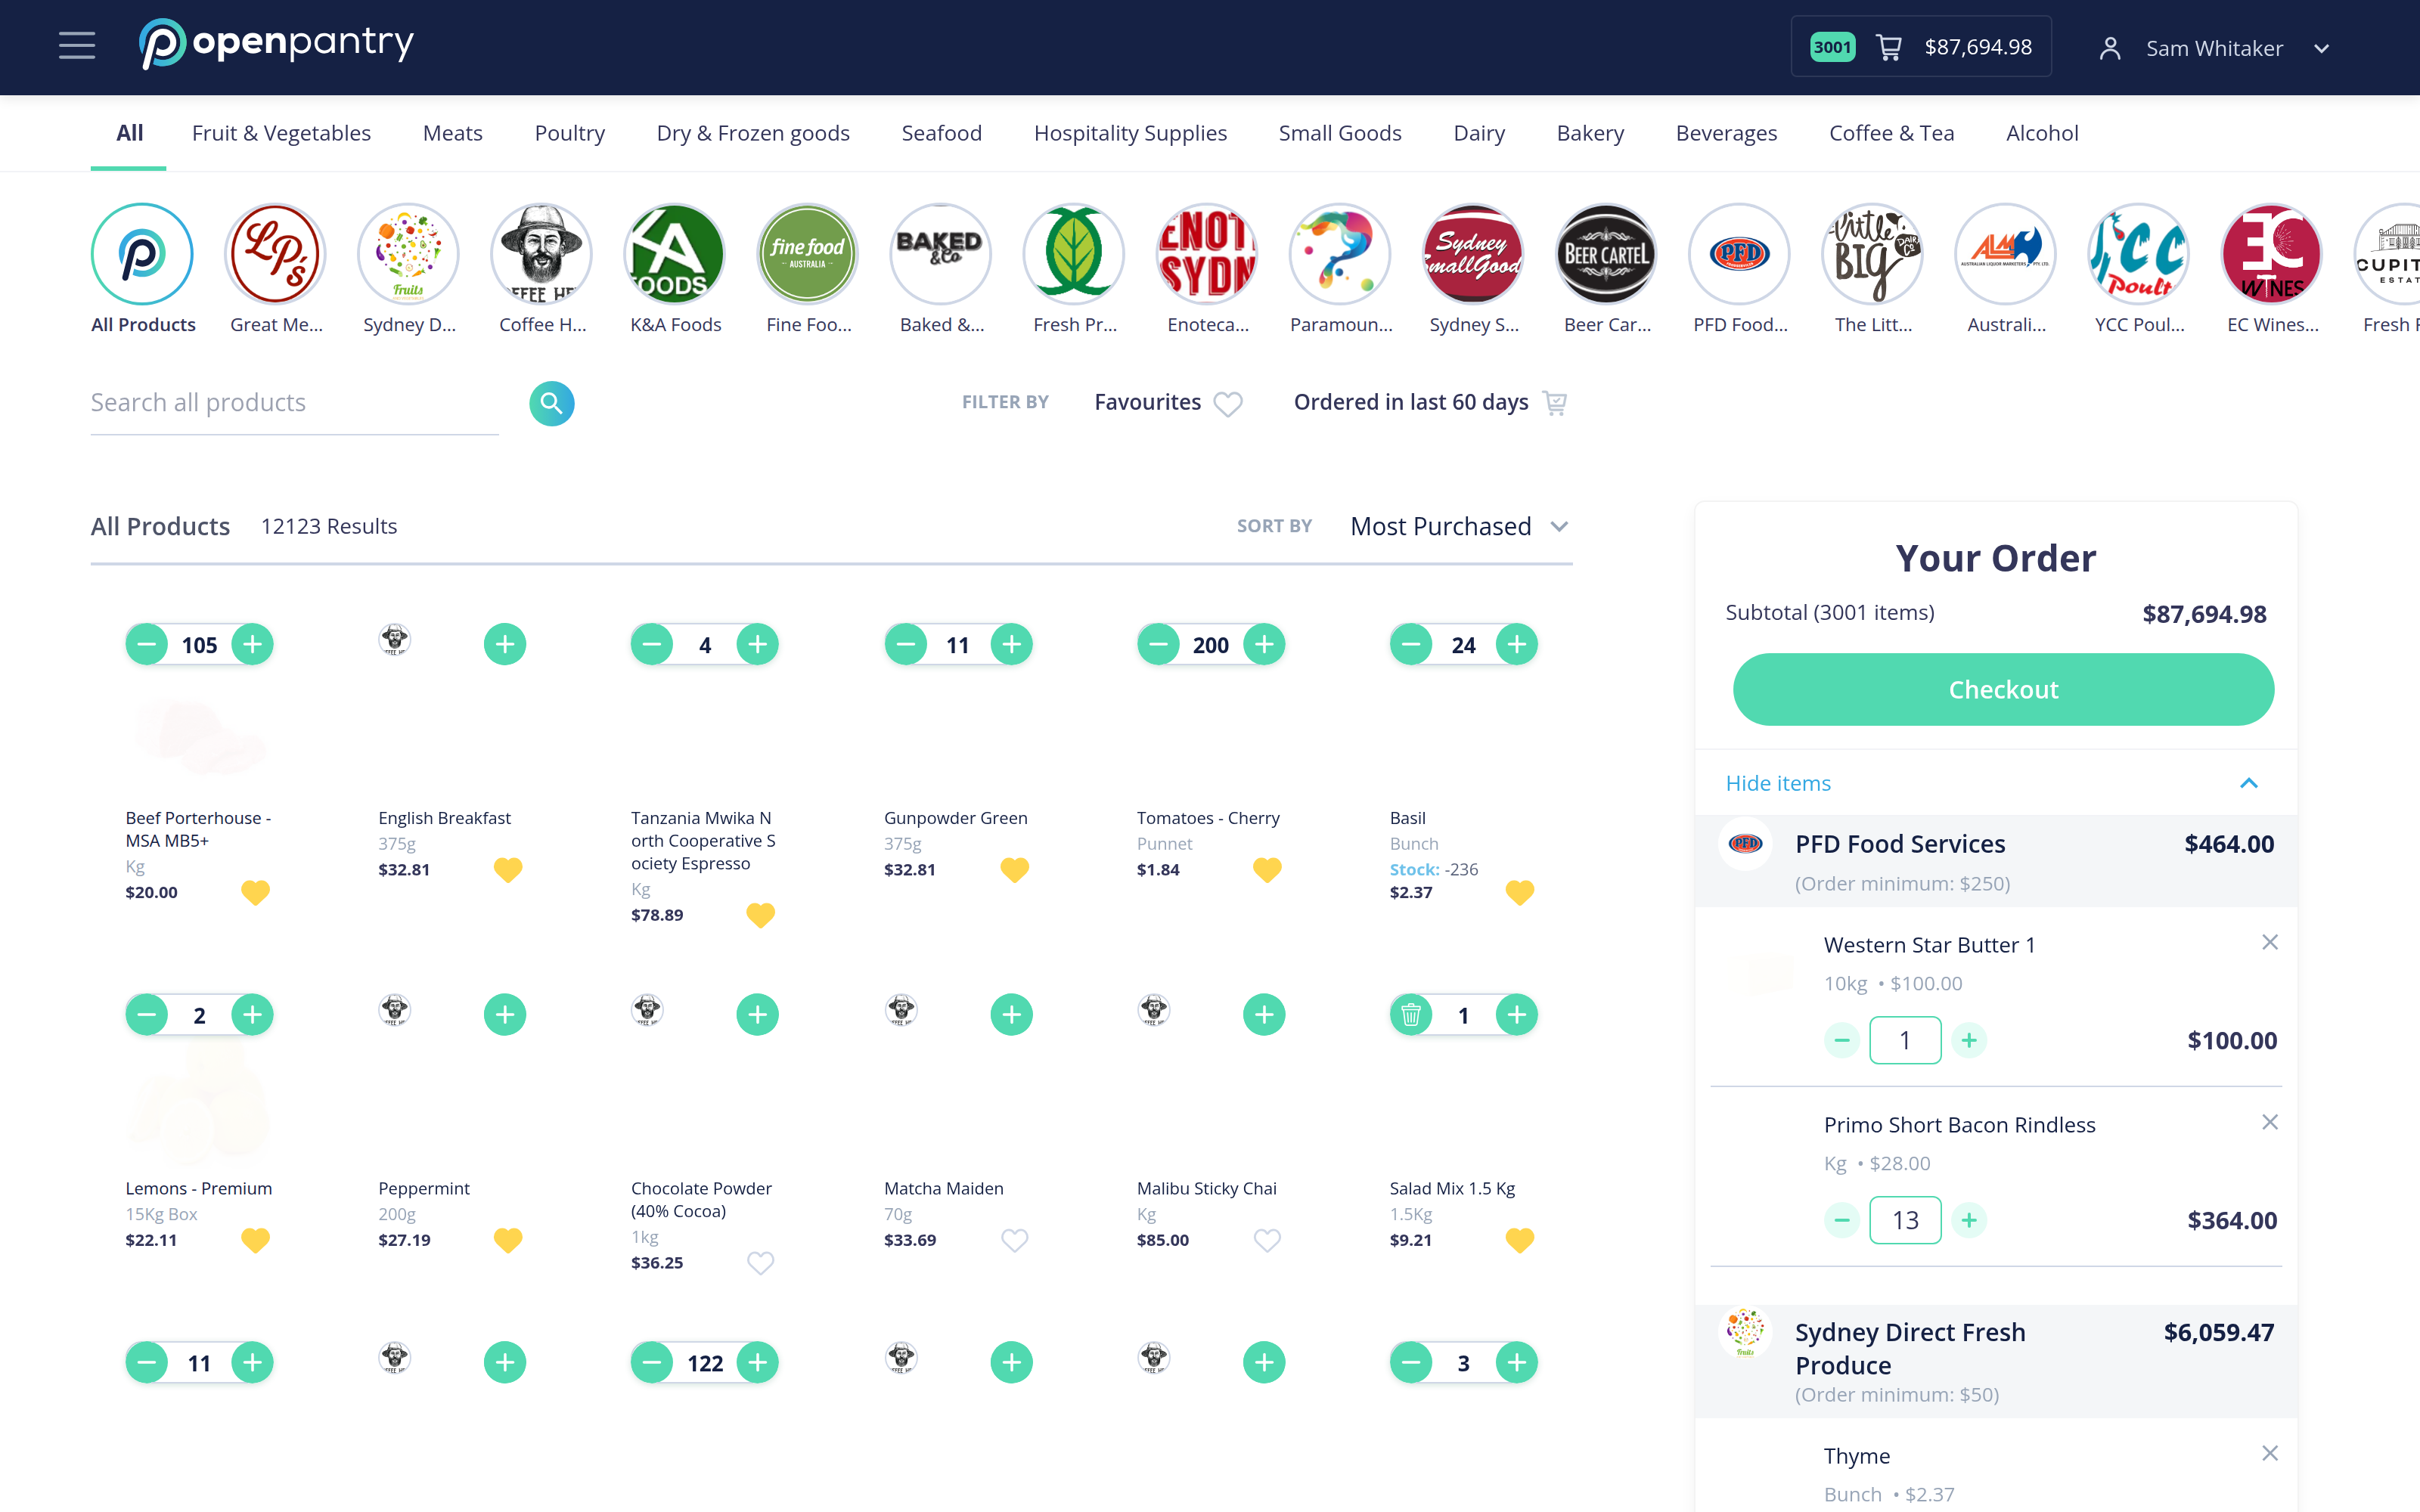Viewport: 2420px width, 1512px height.
Task: Open the Seafood category tab
Action: (941, 133)
